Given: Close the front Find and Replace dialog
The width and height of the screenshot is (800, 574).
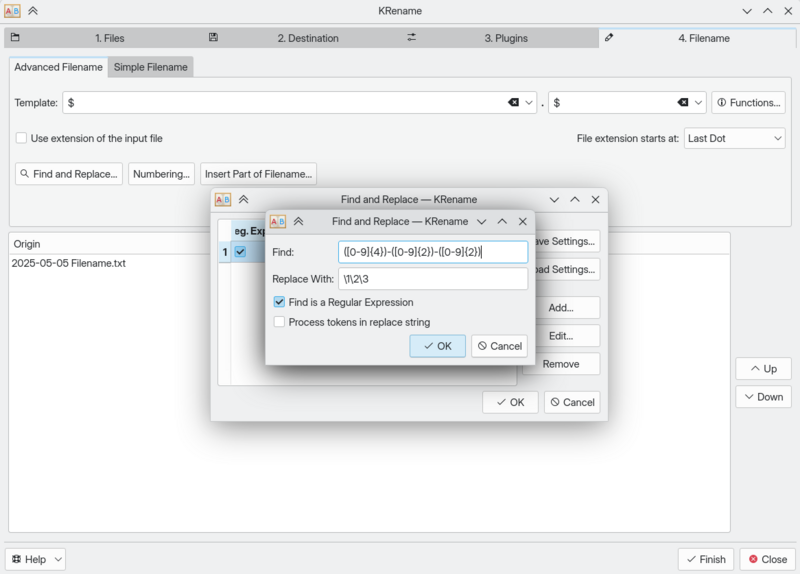Looking at the screenshot, I should click(522, 221).
